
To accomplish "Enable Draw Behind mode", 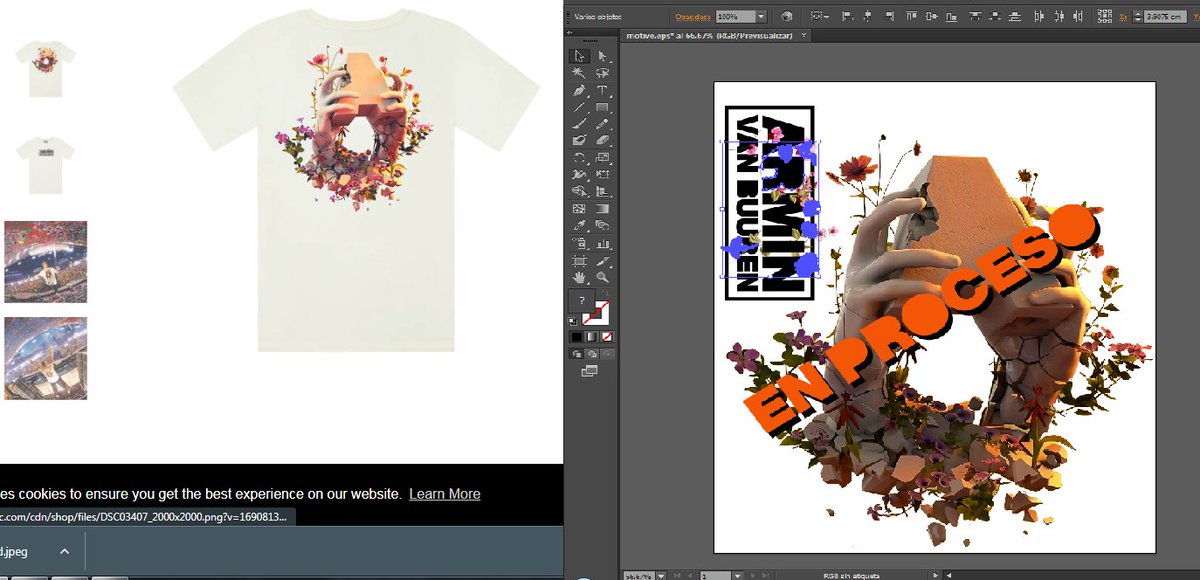I will click(x=592, y=353).
